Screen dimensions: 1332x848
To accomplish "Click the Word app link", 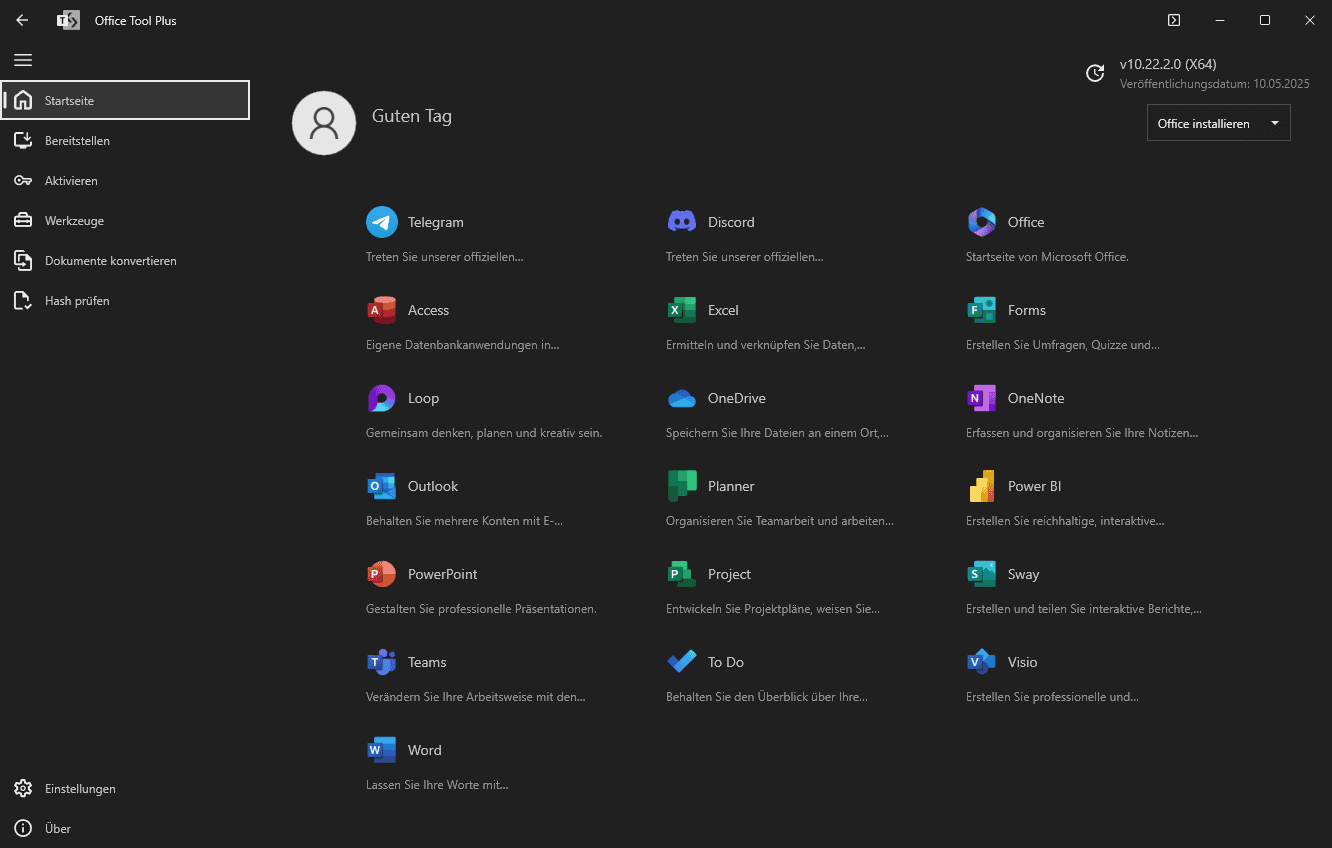I will click(424, 750).
